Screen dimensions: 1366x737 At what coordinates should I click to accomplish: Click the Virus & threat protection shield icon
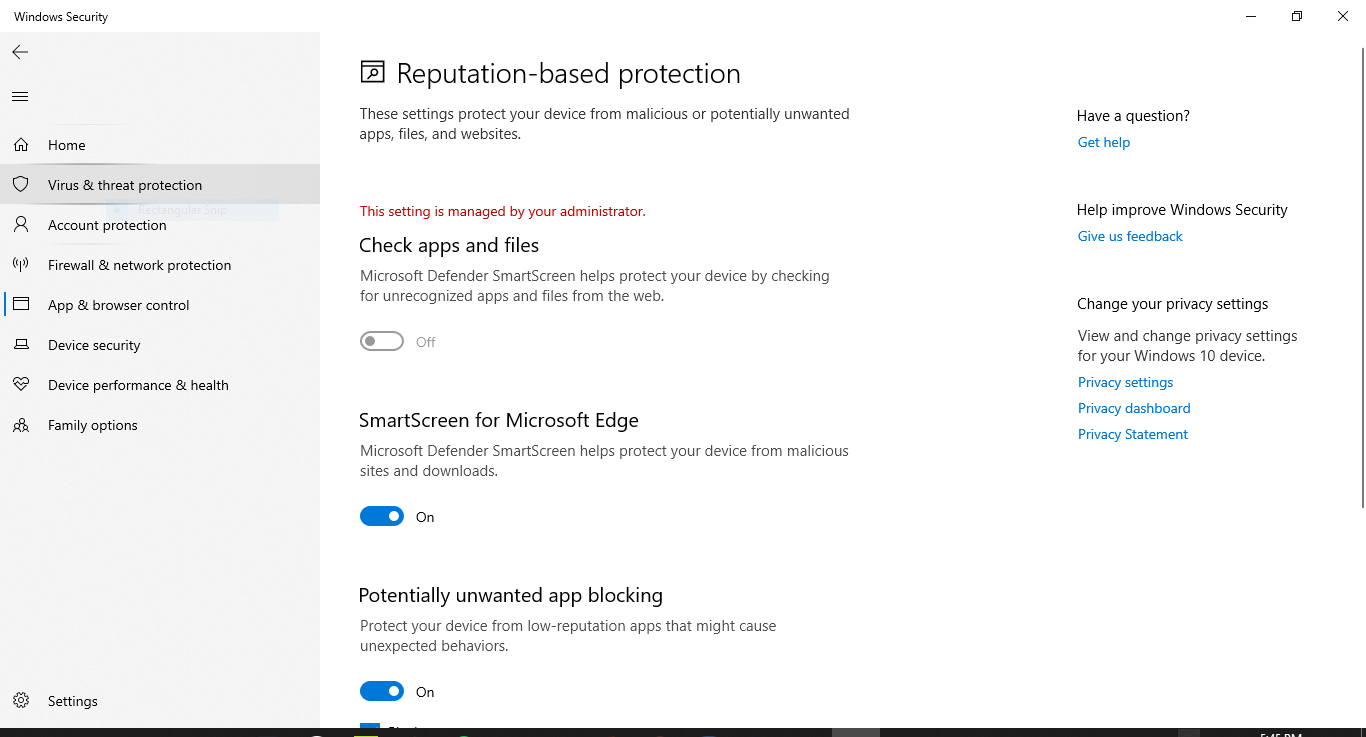[x=21, y=185]
